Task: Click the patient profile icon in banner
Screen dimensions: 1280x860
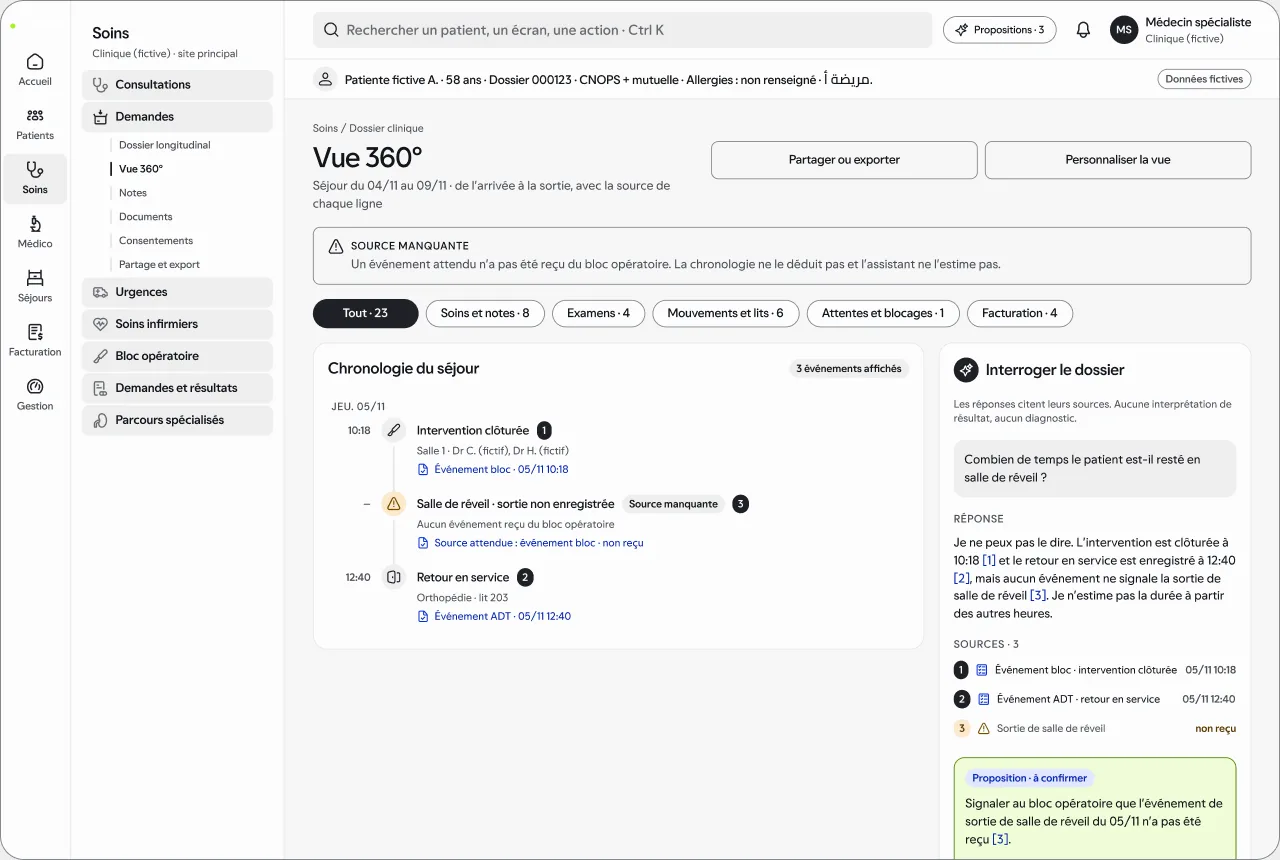Action: [324, 79]
